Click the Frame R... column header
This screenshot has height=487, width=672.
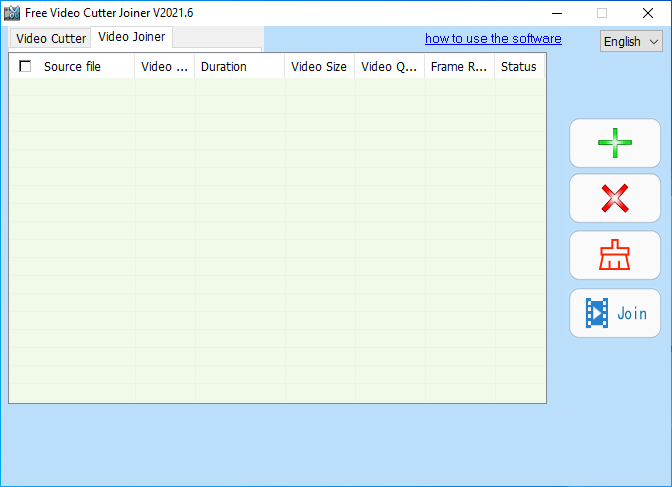coord(458,67)
